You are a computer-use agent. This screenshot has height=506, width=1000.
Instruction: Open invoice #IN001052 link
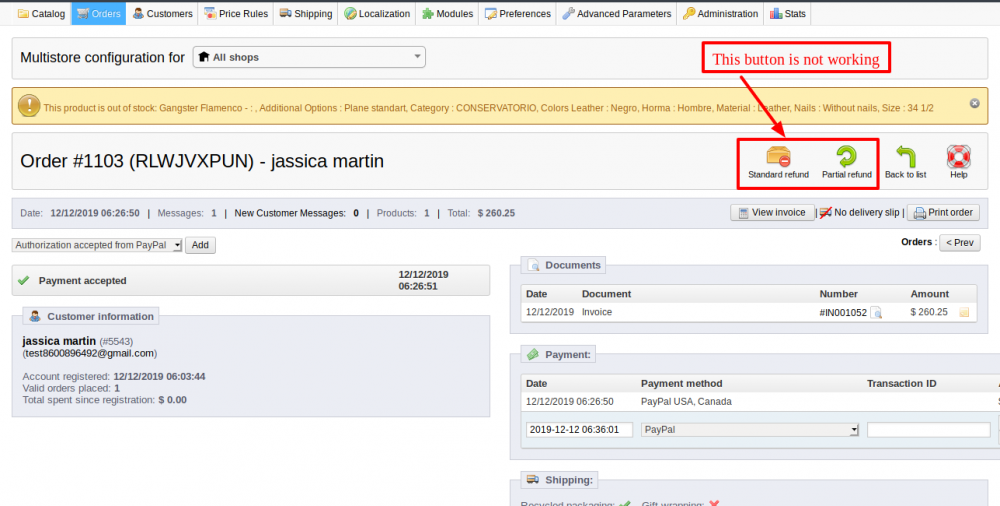(843, 312)
